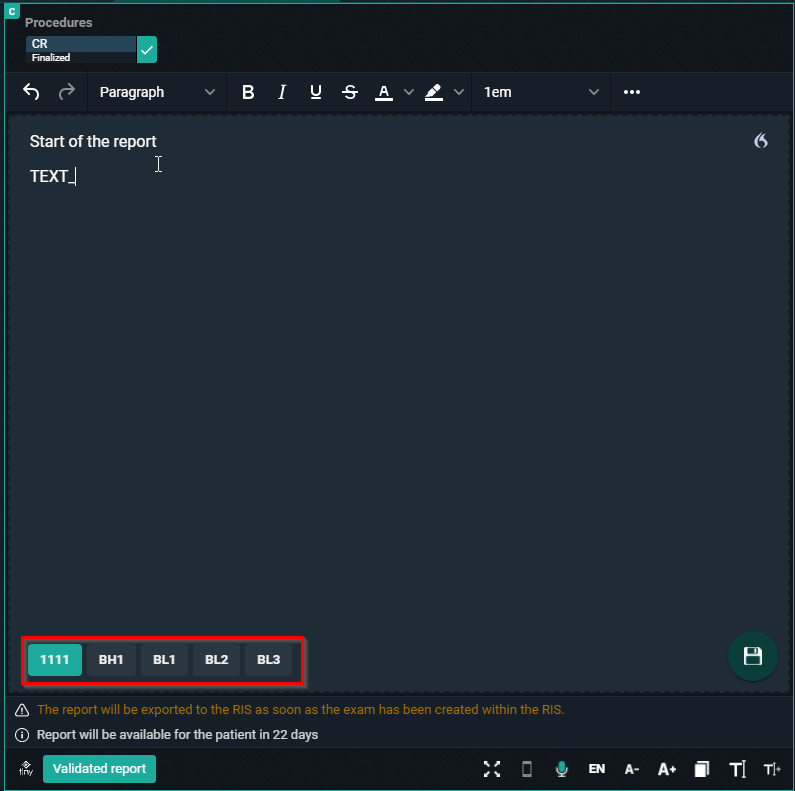This screenshot has height=791, width=795.
Task: Click the undo arrow in the toolbar
Action: [32, 92]
